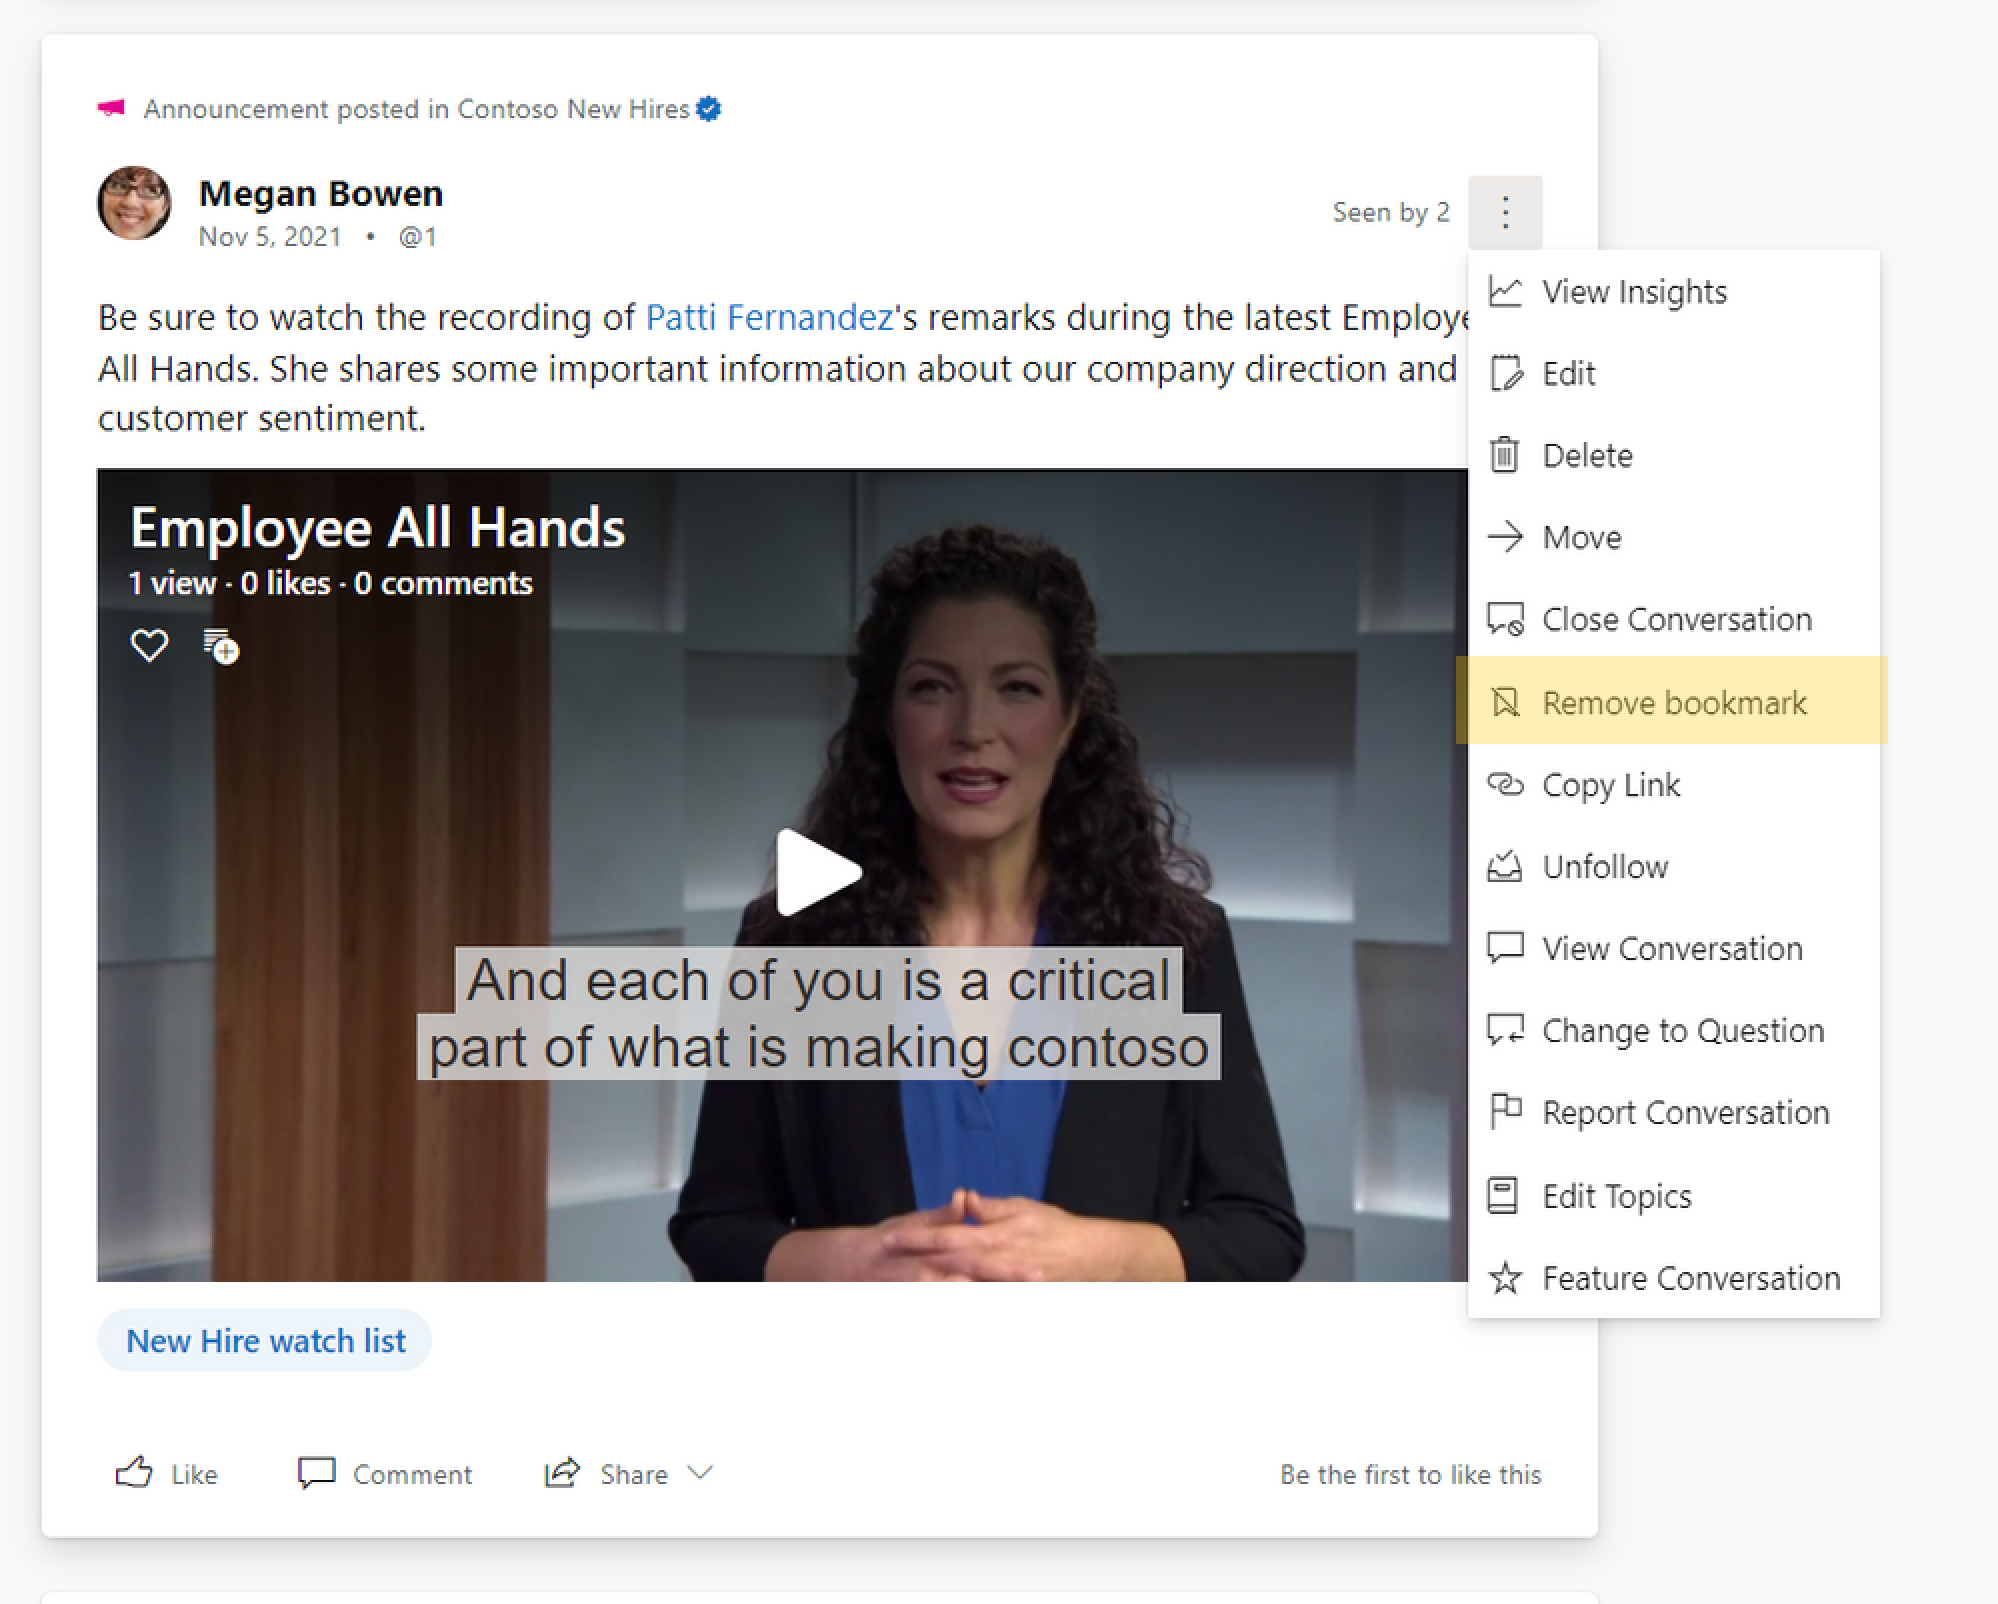The image size is (1998, 1604).
Task: Add video to watchlist icon
Action: (x=221, y=646)
